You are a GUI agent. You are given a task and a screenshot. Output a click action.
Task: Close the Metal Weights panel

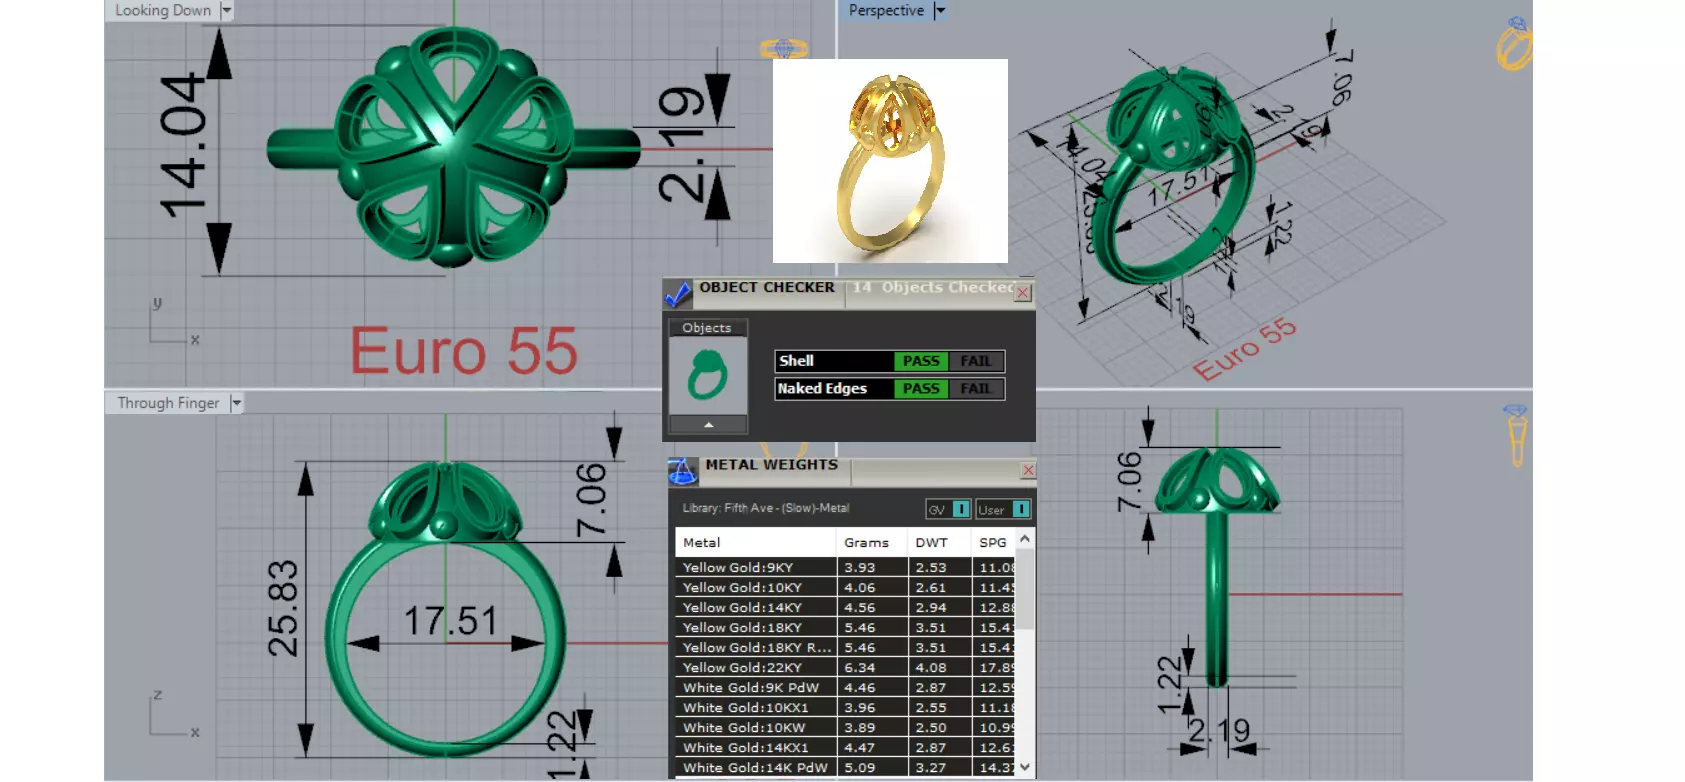coord(1028,470)
